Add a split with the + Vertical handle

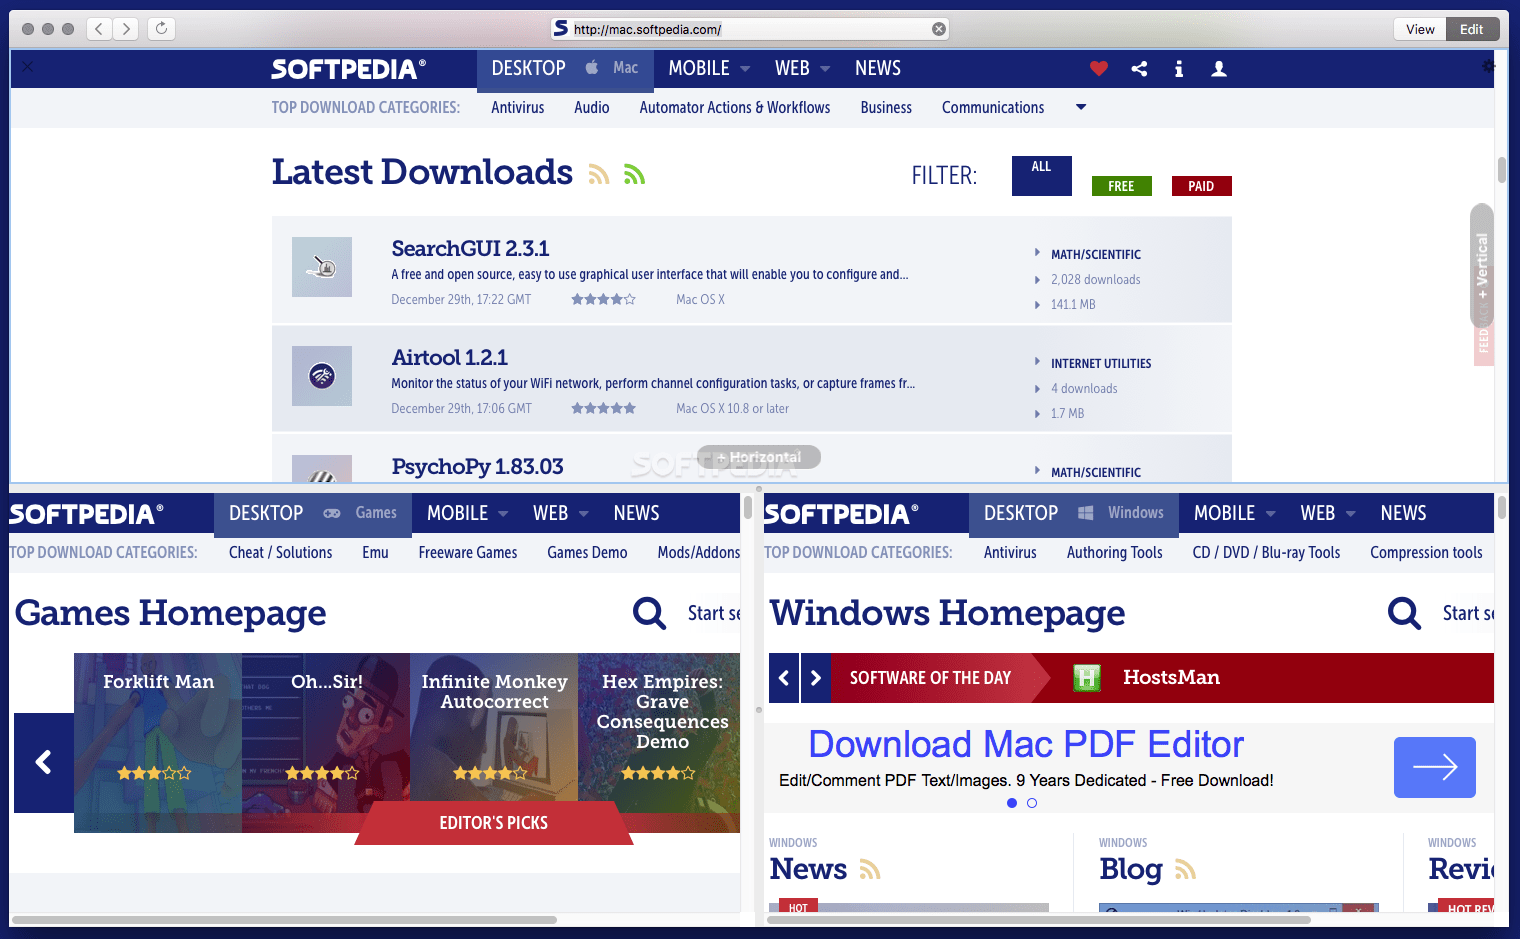(x=1482, y=265)
